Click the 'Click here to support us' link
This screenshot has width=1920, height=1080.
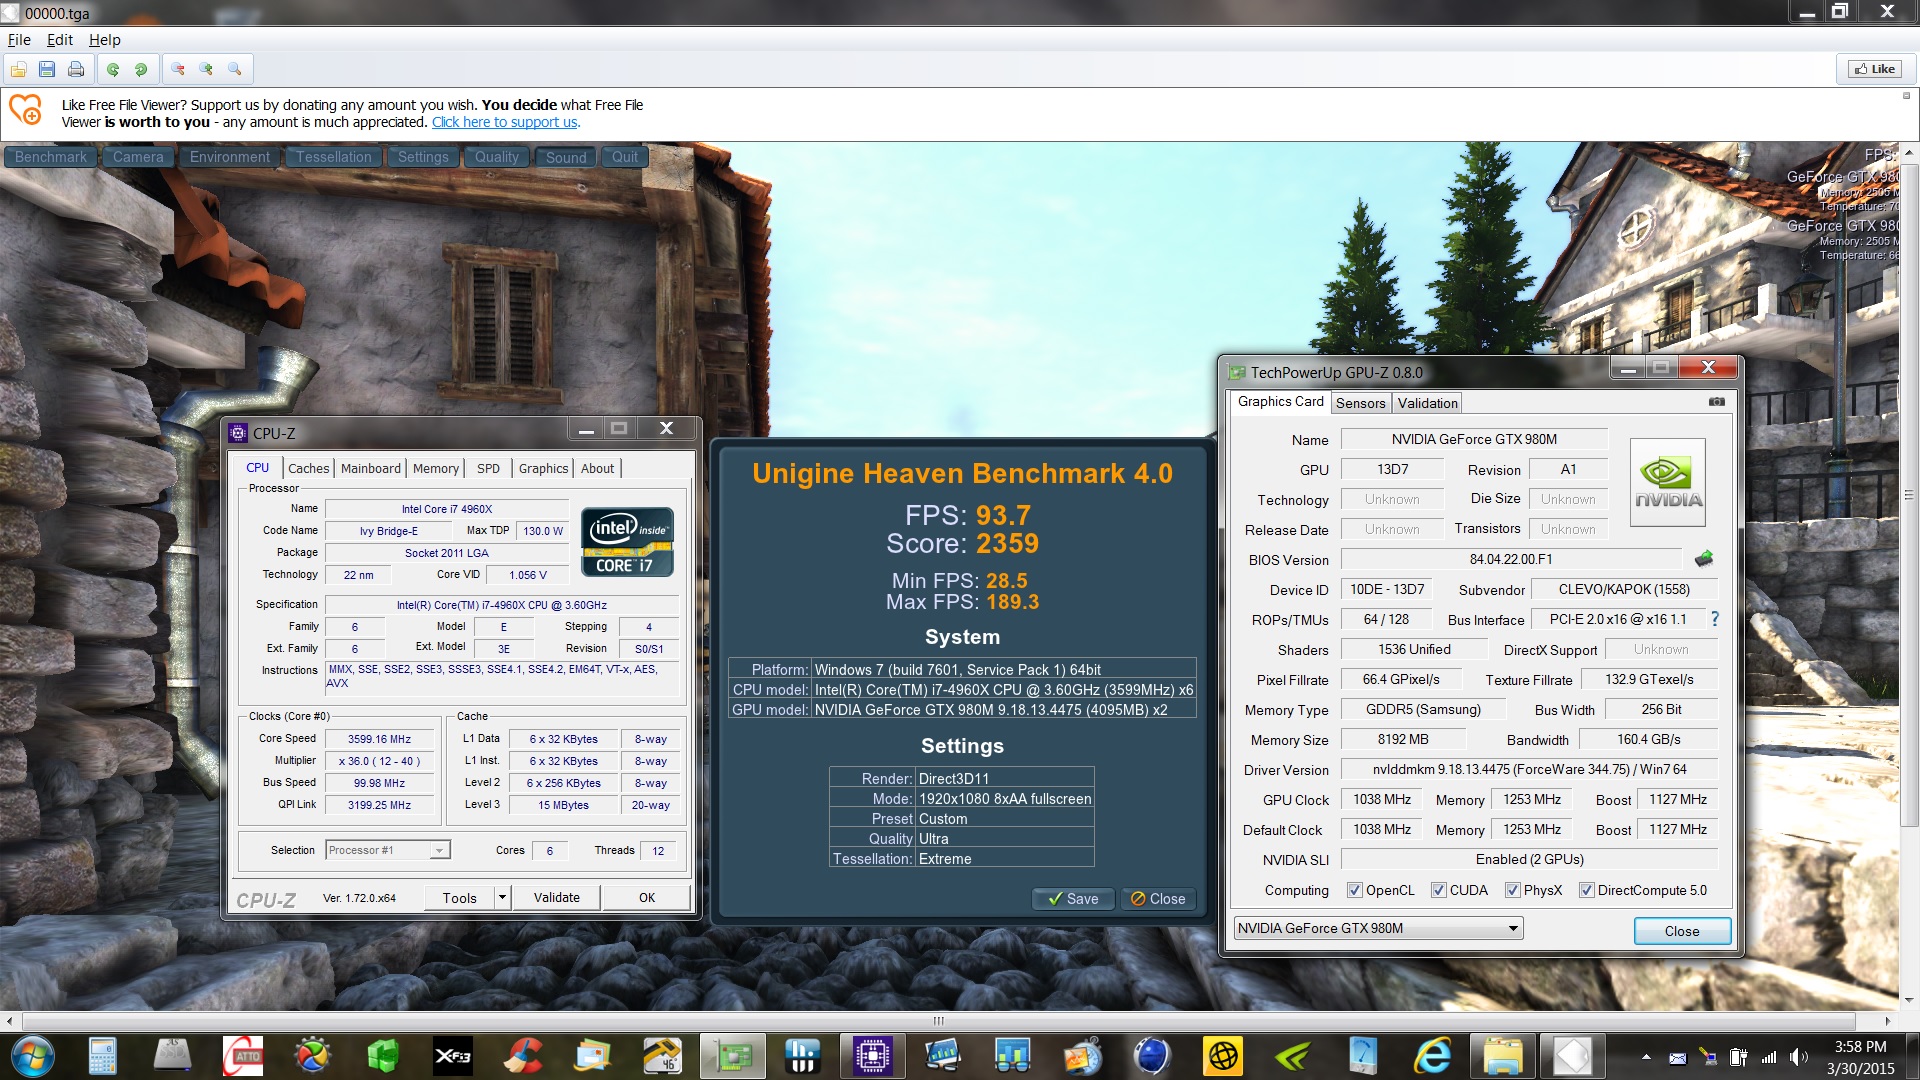[504, 122]
